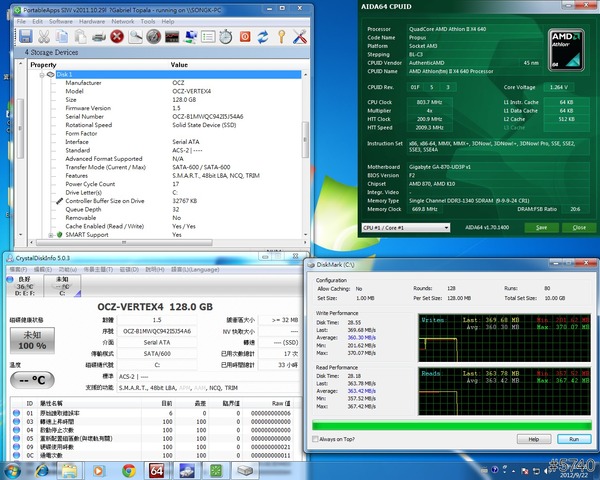Open the Hardware menu in SIW
This screenshot has height=480, width=600.
93,20
